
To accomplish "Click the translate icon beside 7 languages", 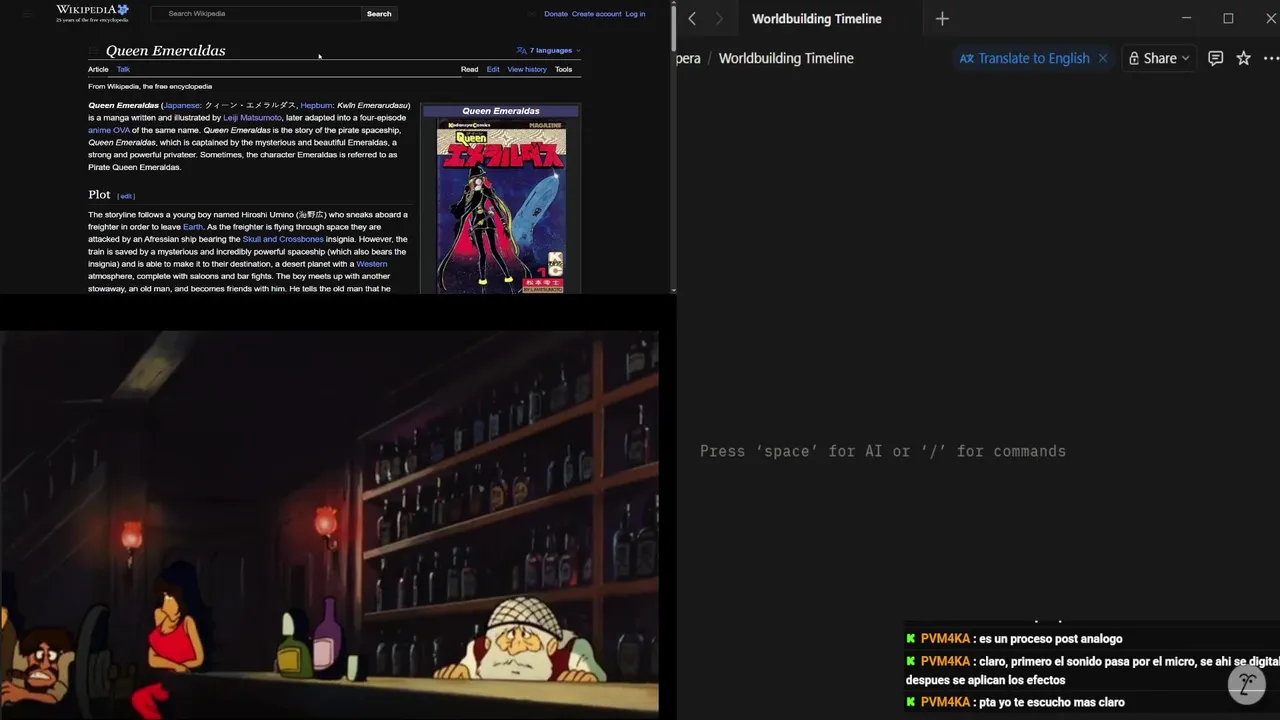I will click(521, 50).
